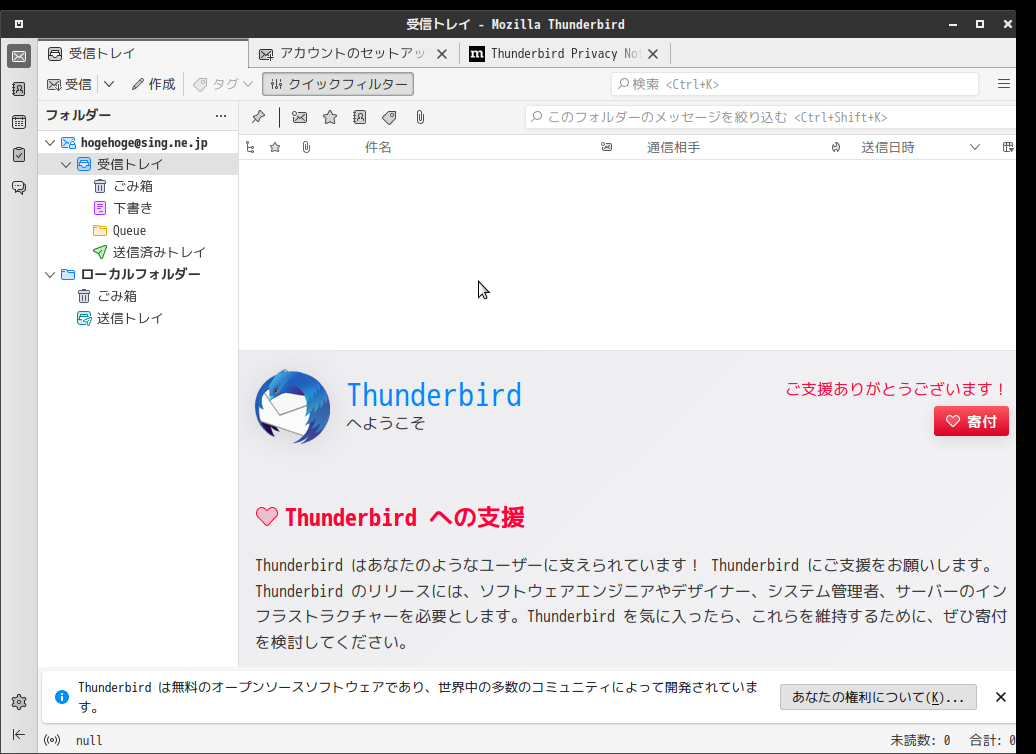Viewport: 1036px width, 754px height.
Task: Select ごみ箱 under ローカルフォルダー
Action: click(138, 296)
